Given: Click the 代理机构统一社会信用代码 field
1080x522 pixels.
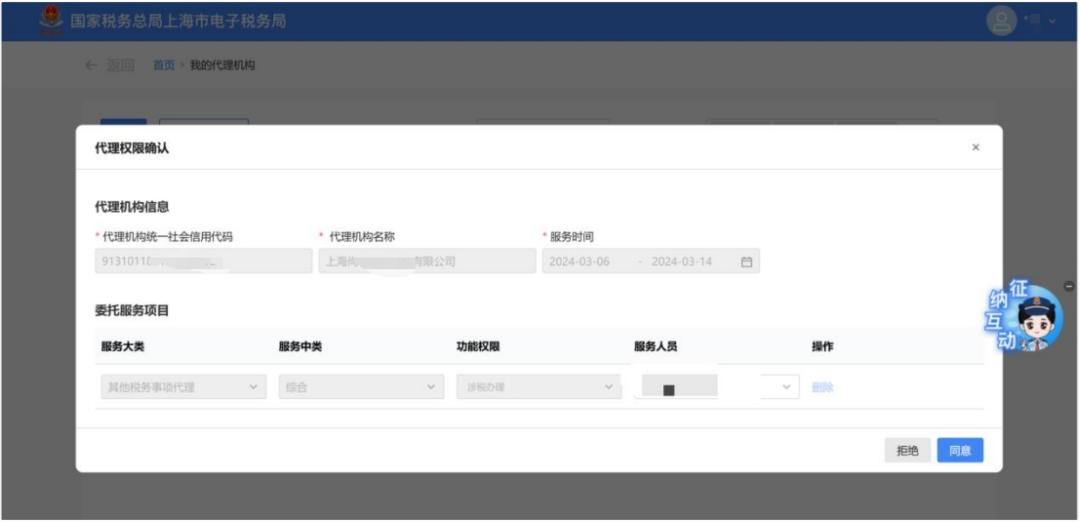Looking at the screenshot, I should tap(203, 261).
